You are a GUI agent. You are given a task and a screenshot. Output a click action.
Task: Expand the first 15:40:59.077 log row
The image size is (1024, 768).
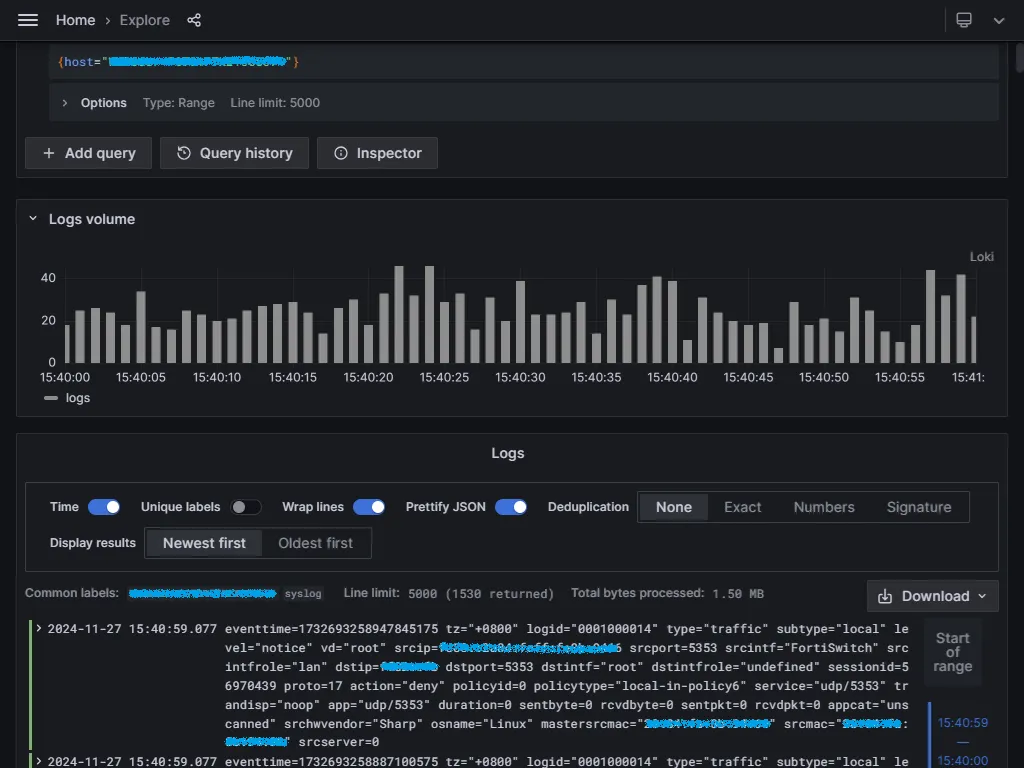tap(39, 628)
